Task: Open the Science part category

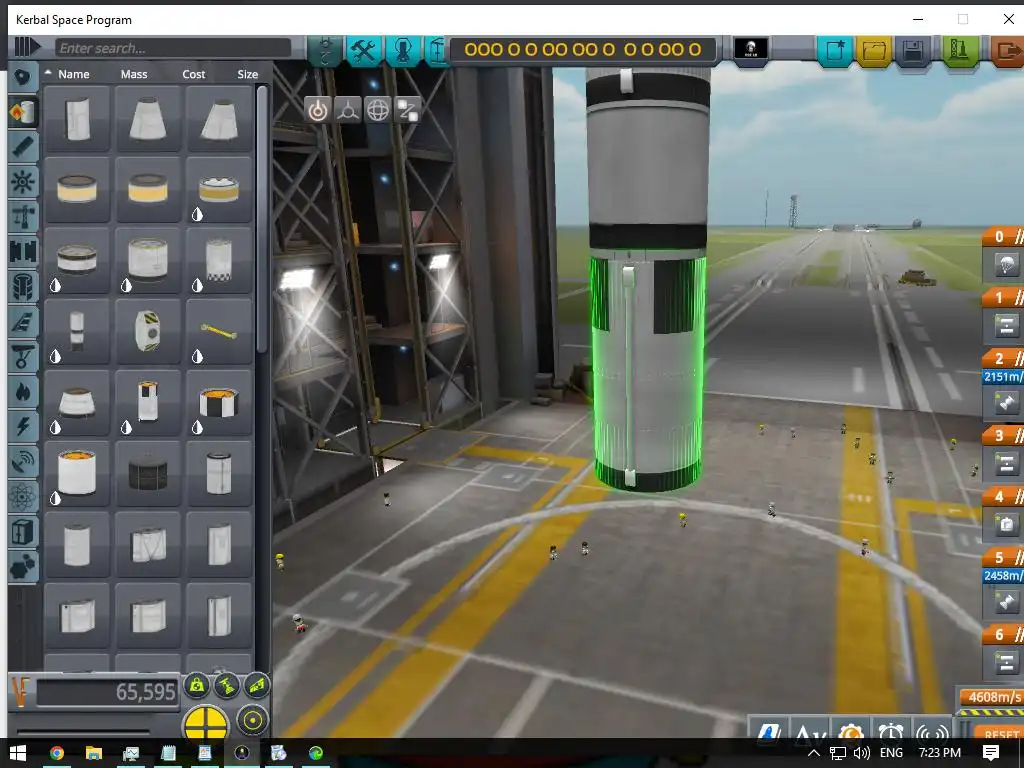Action: 23,497
